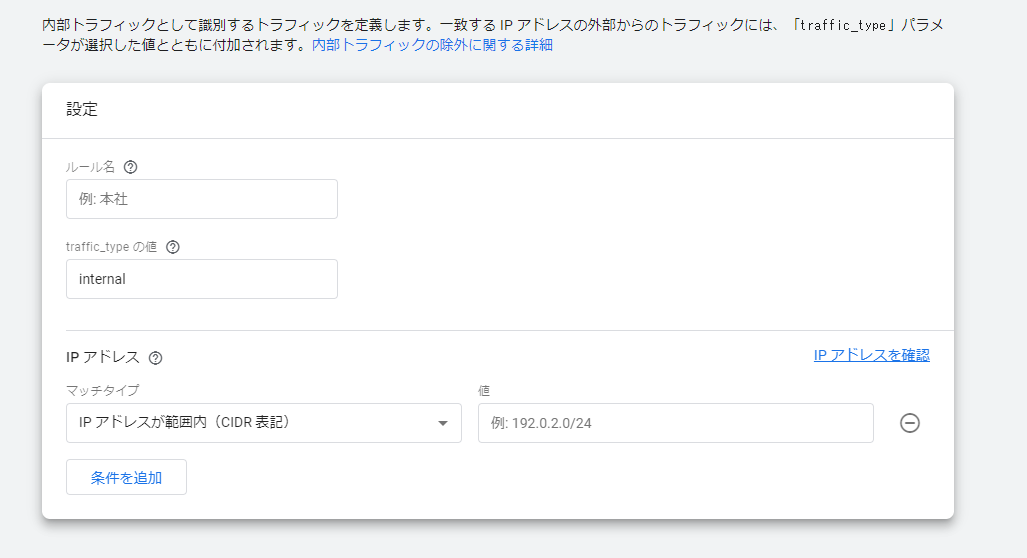Click the 条件を追加 button

tap(126, 477)
